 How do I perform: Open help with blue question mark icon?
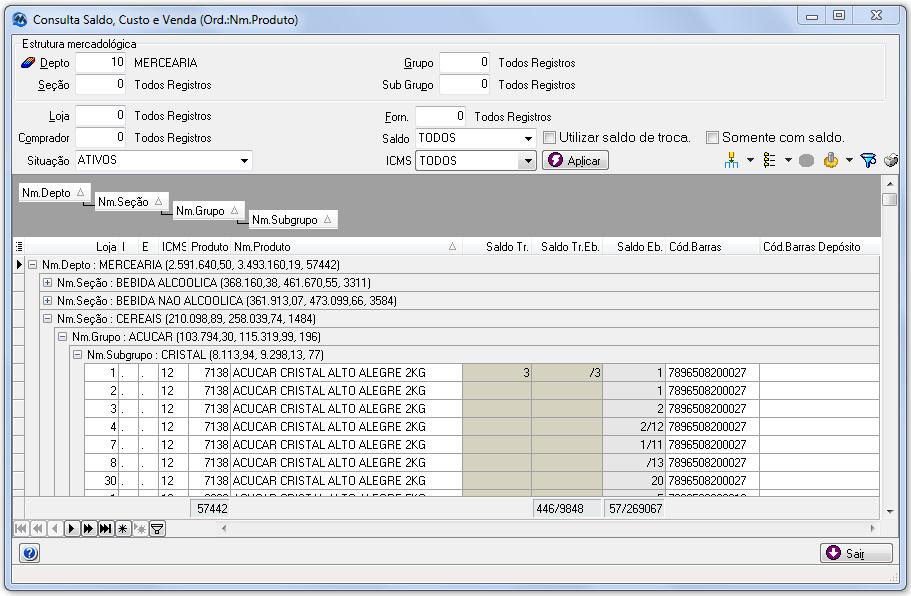point(30,553)
